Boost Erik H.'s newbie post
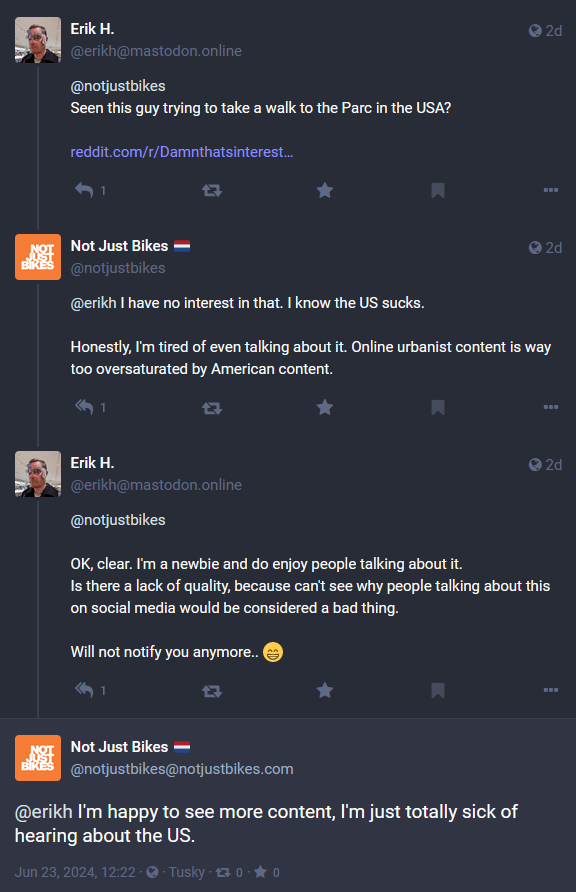This screenshot has width=576, height=892. (212, 691)
